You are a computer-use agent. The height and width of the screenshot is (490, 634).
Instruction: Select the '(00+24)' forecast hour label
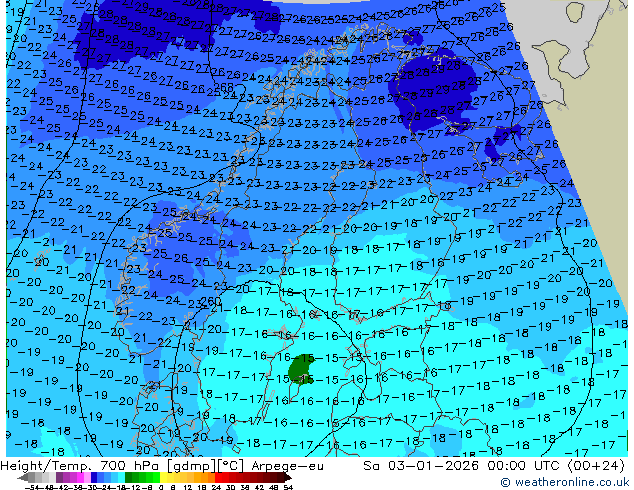[597, 466]
